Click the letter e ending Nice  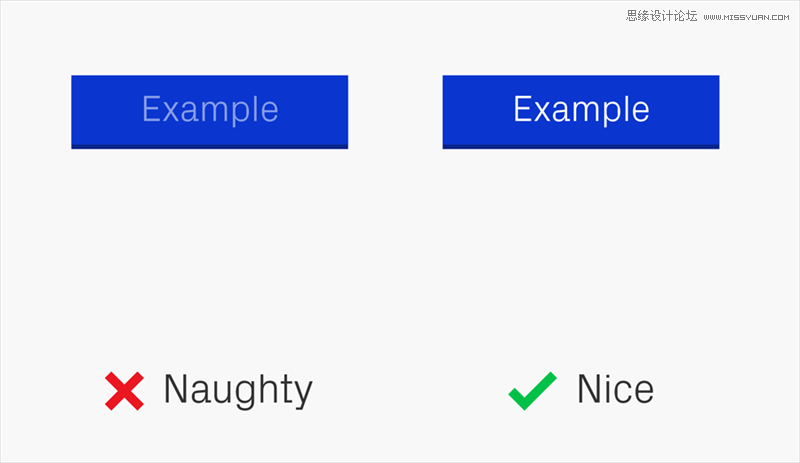[x=643, y=393]
